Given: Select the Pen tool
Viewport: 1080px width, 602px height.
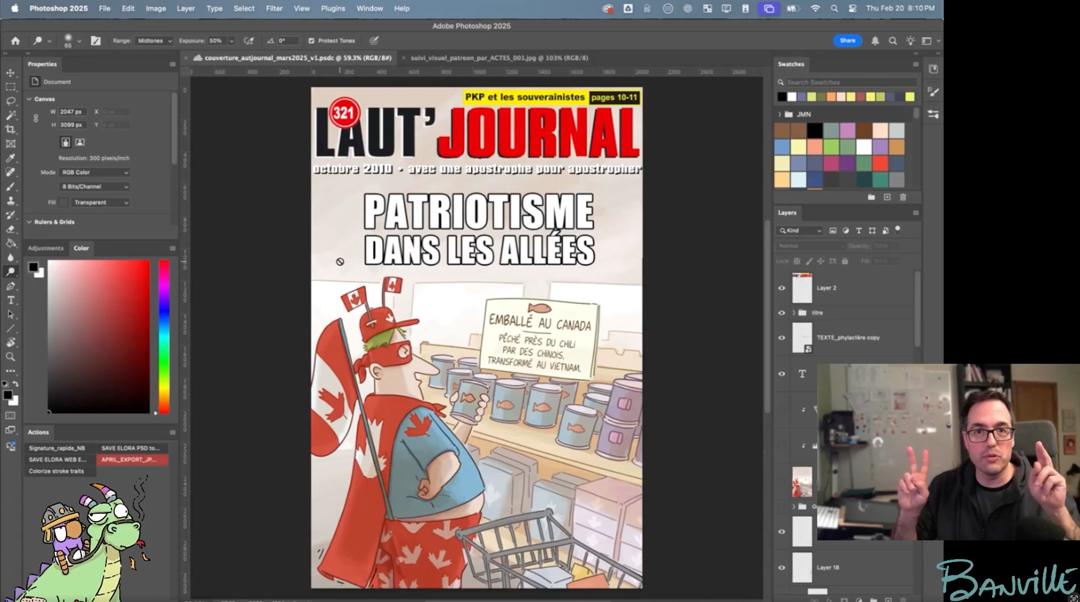Looking at the screenshot, I should tap(10, 286).
